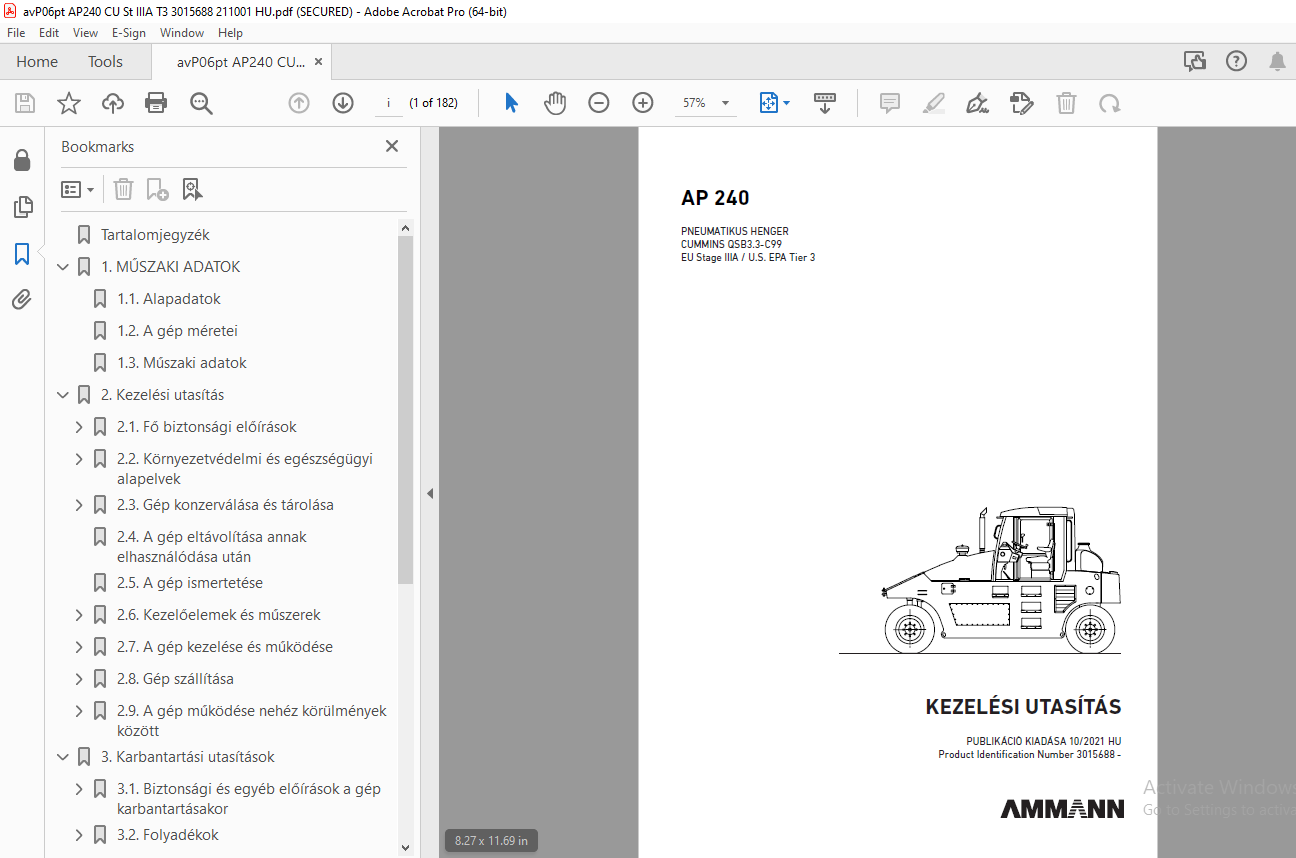This screenshot has height=858, width=1296.
Task: Open the Window menu
Action: 182,33
